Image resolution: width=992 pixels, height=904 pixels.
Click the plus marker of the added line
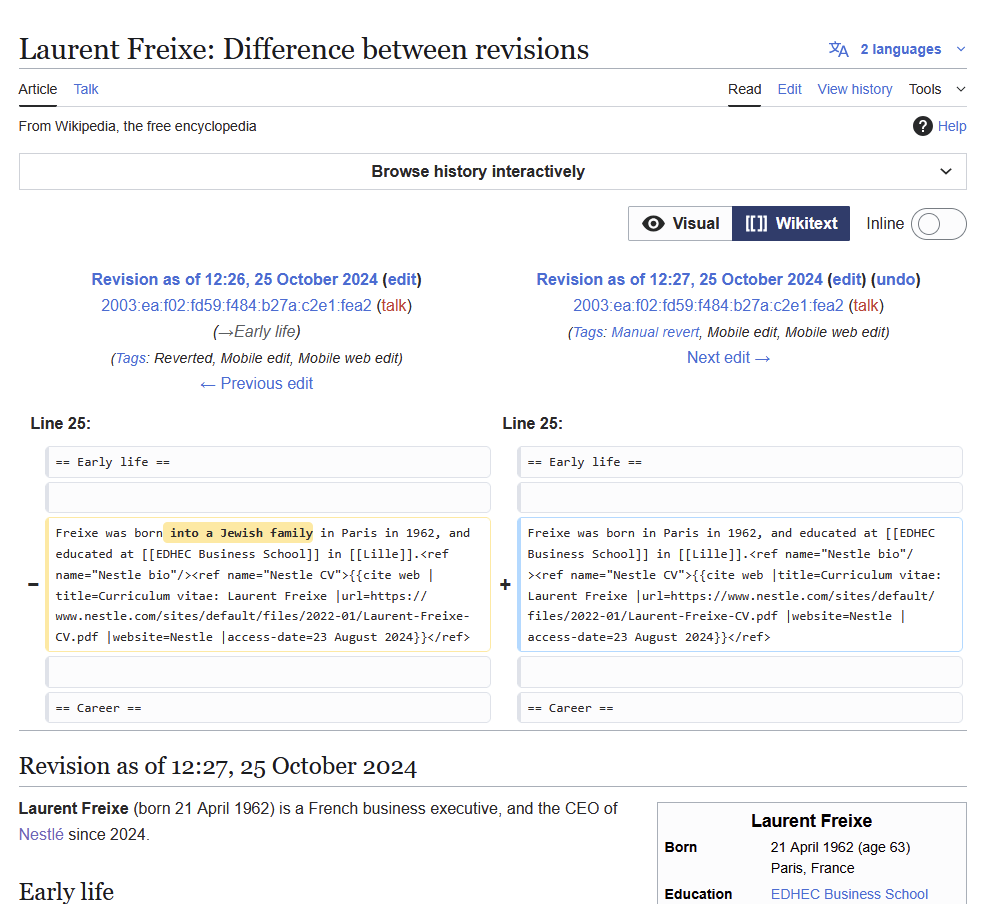505,585
